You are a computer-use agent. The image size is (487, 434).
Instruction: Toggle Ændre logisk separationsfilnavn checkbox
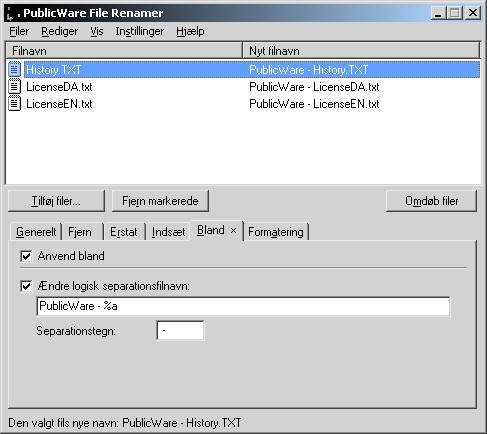coord(26,286)
